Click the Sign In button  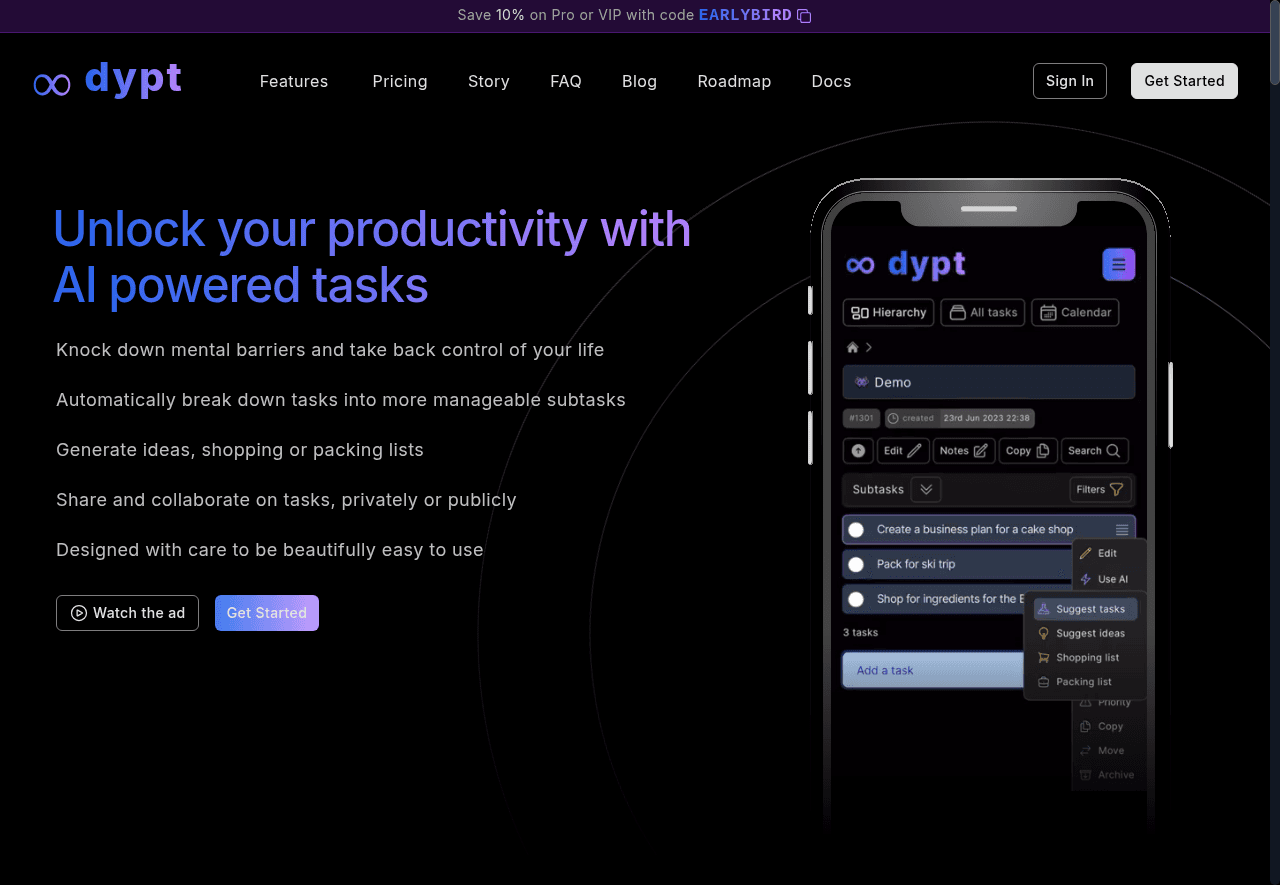(x=1069, y=81)
